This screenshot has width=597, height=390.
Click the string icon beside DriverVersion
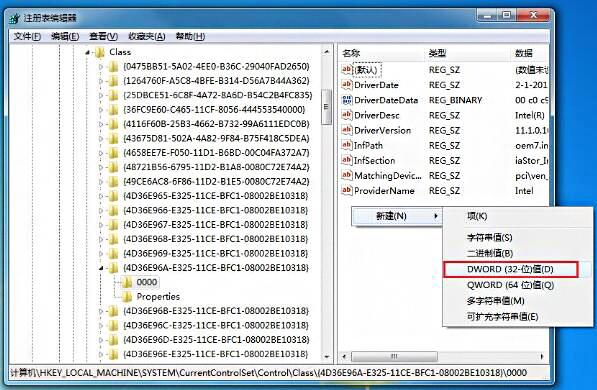tap(346, 130)
